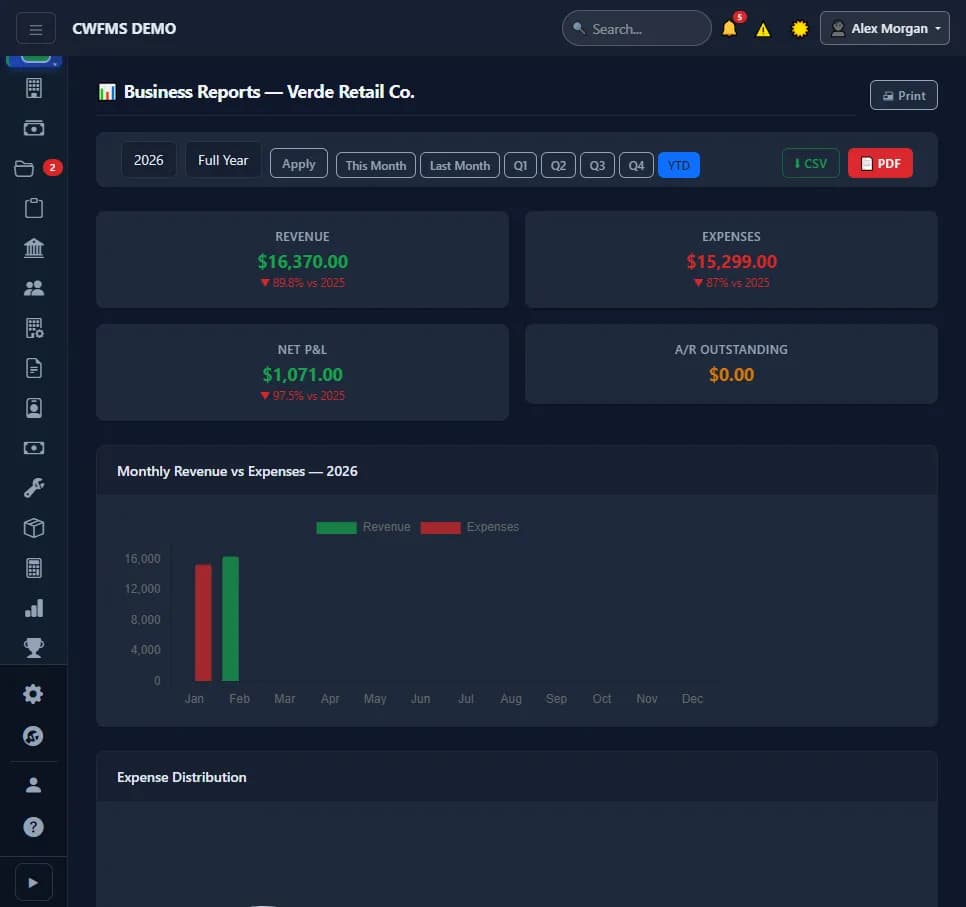
Task: Click the '87% vs 2025' expenses change
Action: (731, 283)
